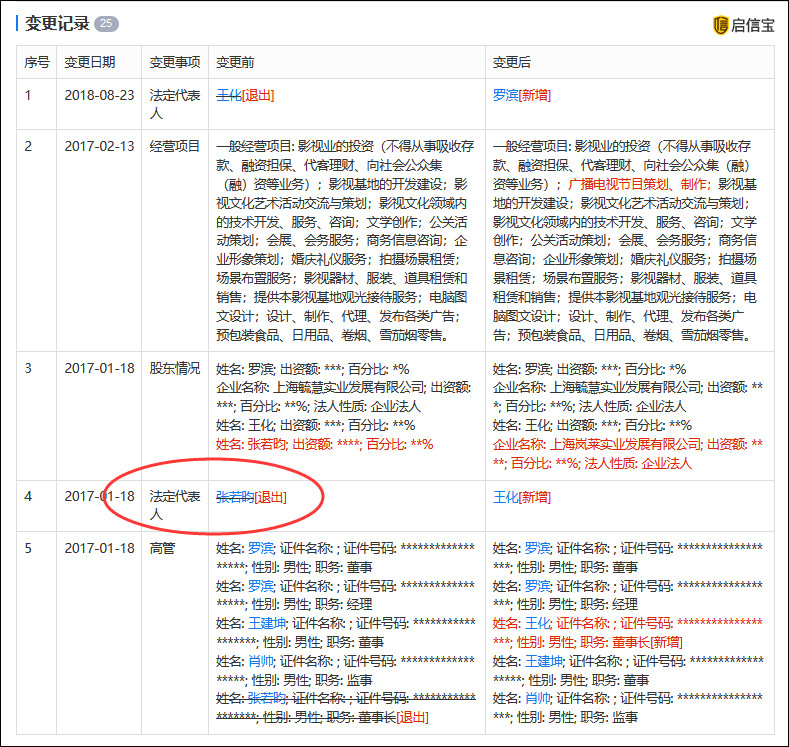This screenshot has width=789, height=747.
Task: Open the 肖帅 link in the 变更前 column of row 5
Action: (x=261, y=660)
